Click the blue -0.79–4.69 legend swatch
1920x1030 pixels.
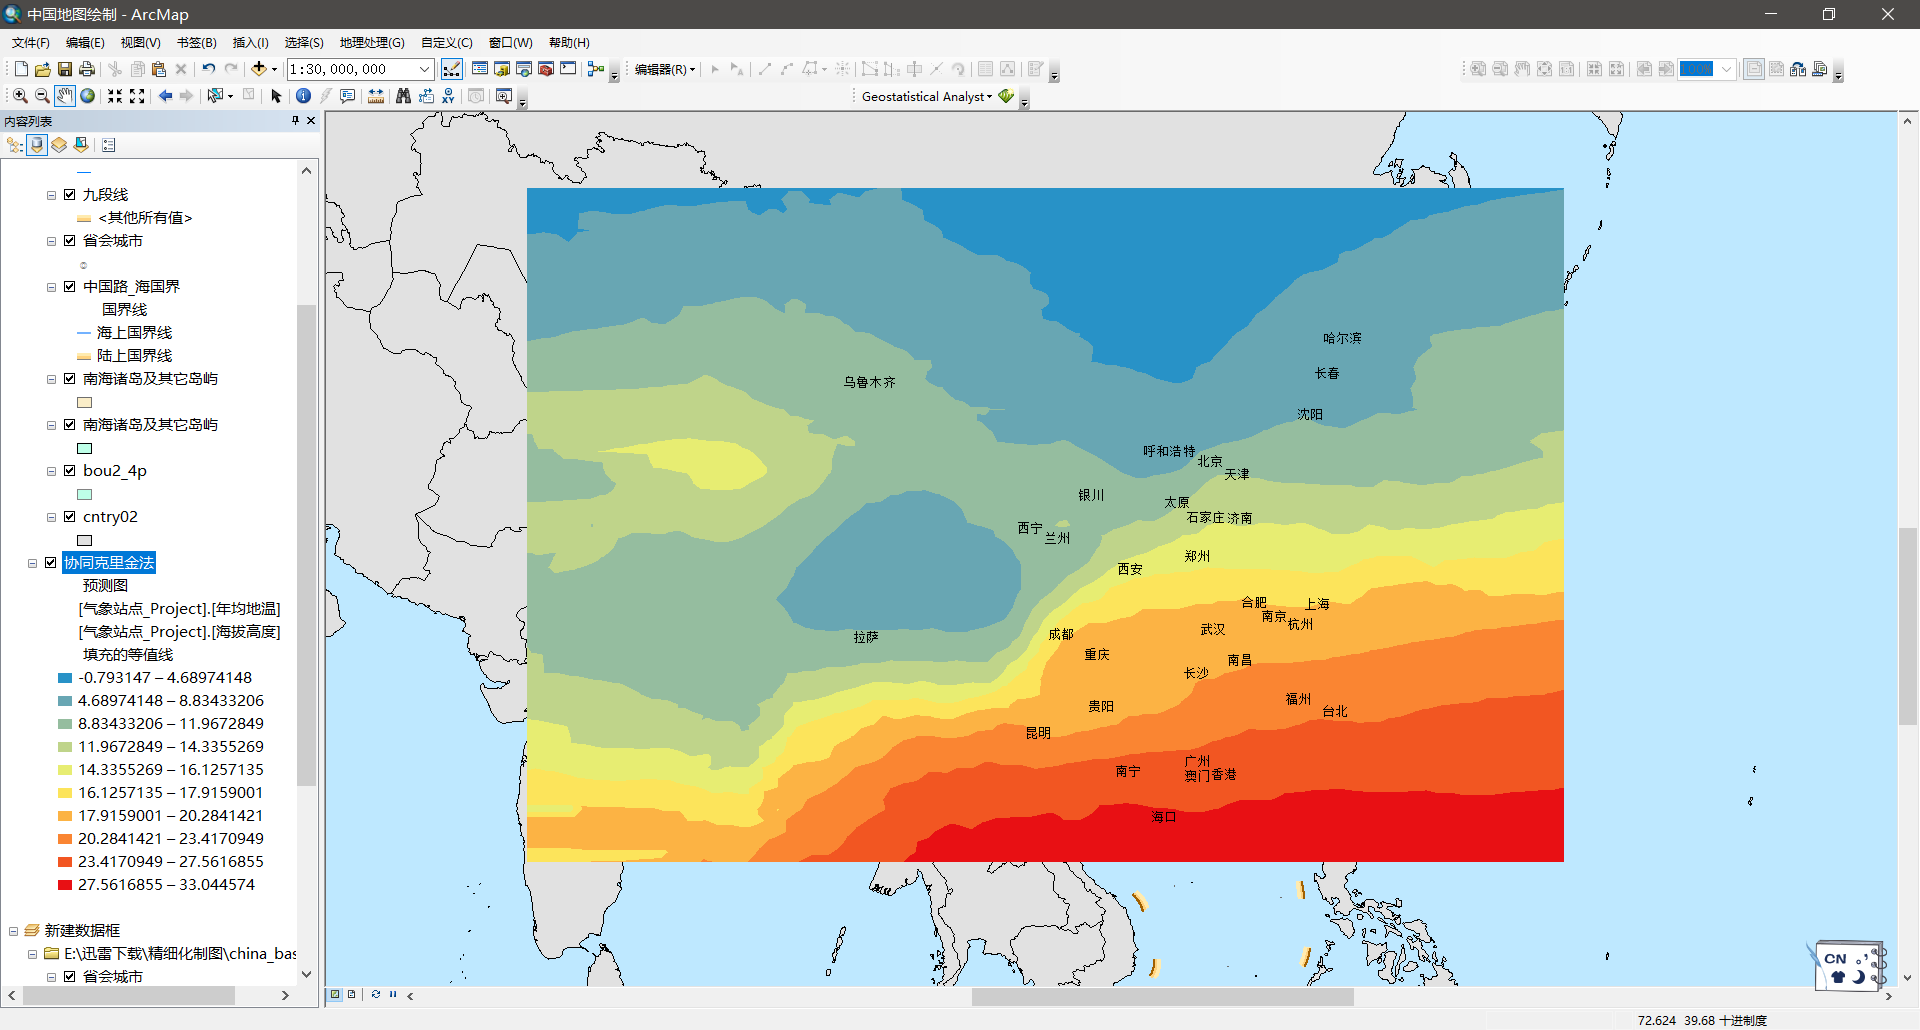click(x=65, y=678)
